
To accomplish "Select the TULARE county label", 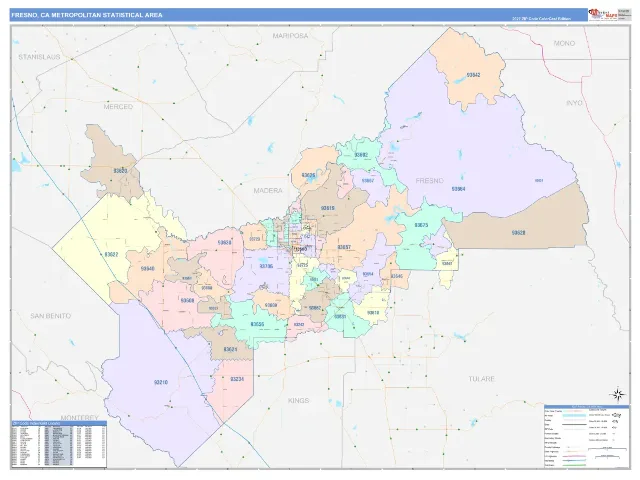I will point(482,379).
